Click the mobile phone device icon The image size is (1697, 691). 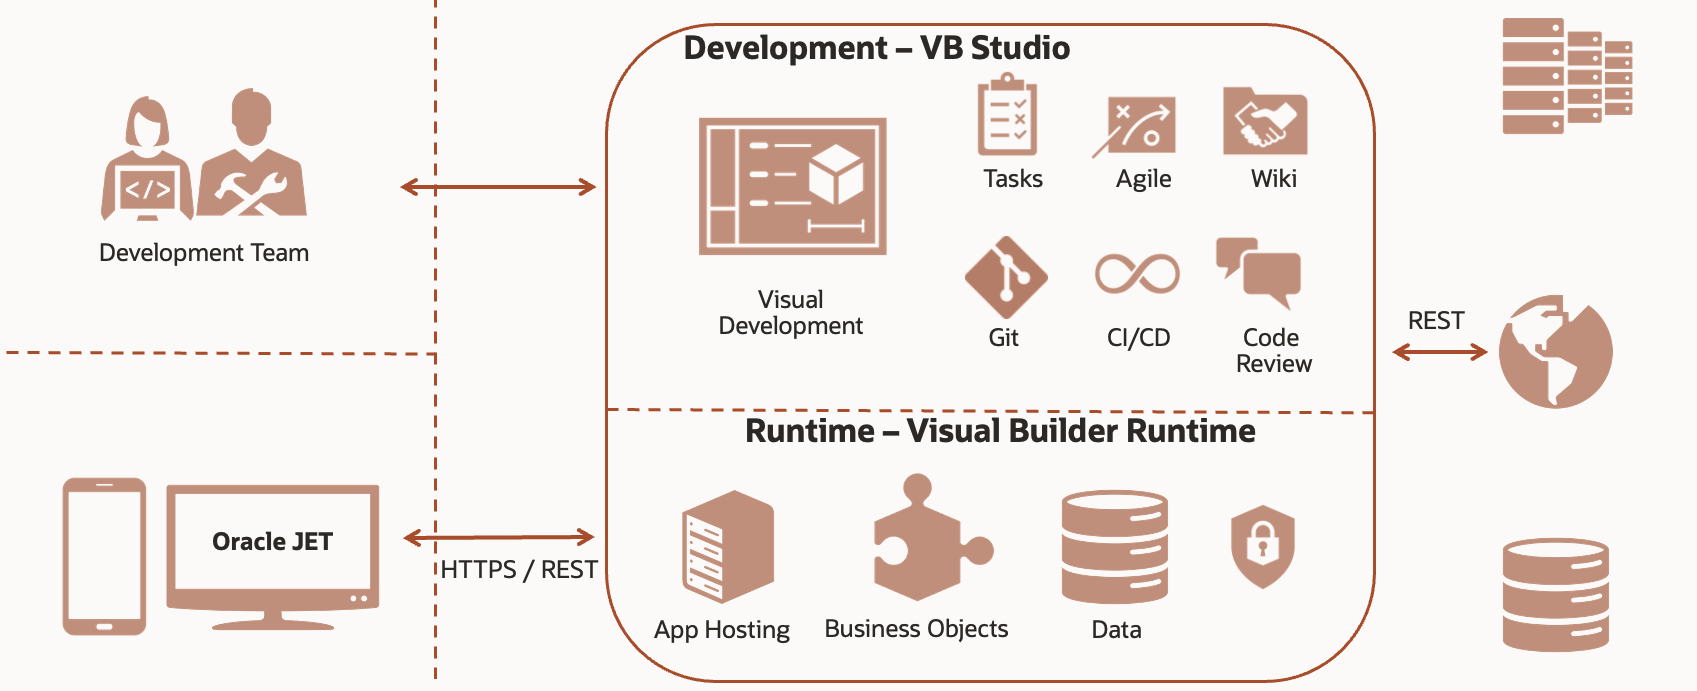[x=104, y=556]
